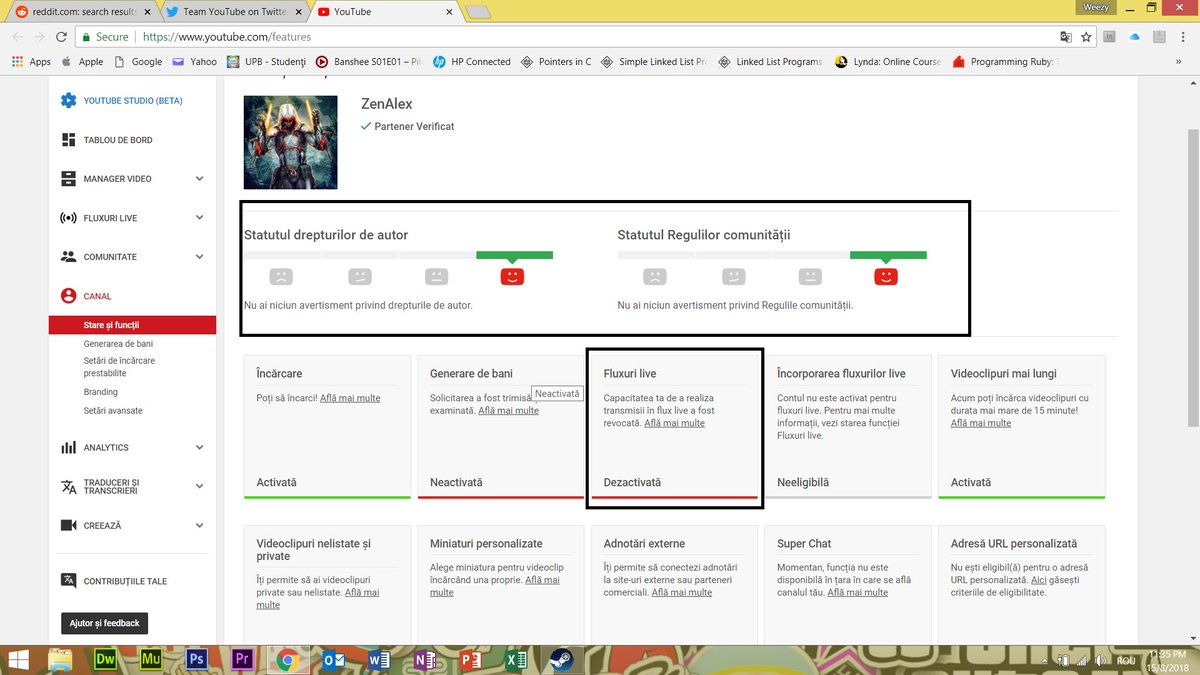The width and height of the screenshot is (1200, 675).
Task: Expand the Manager Video section chevron
Action: point(199,179)
